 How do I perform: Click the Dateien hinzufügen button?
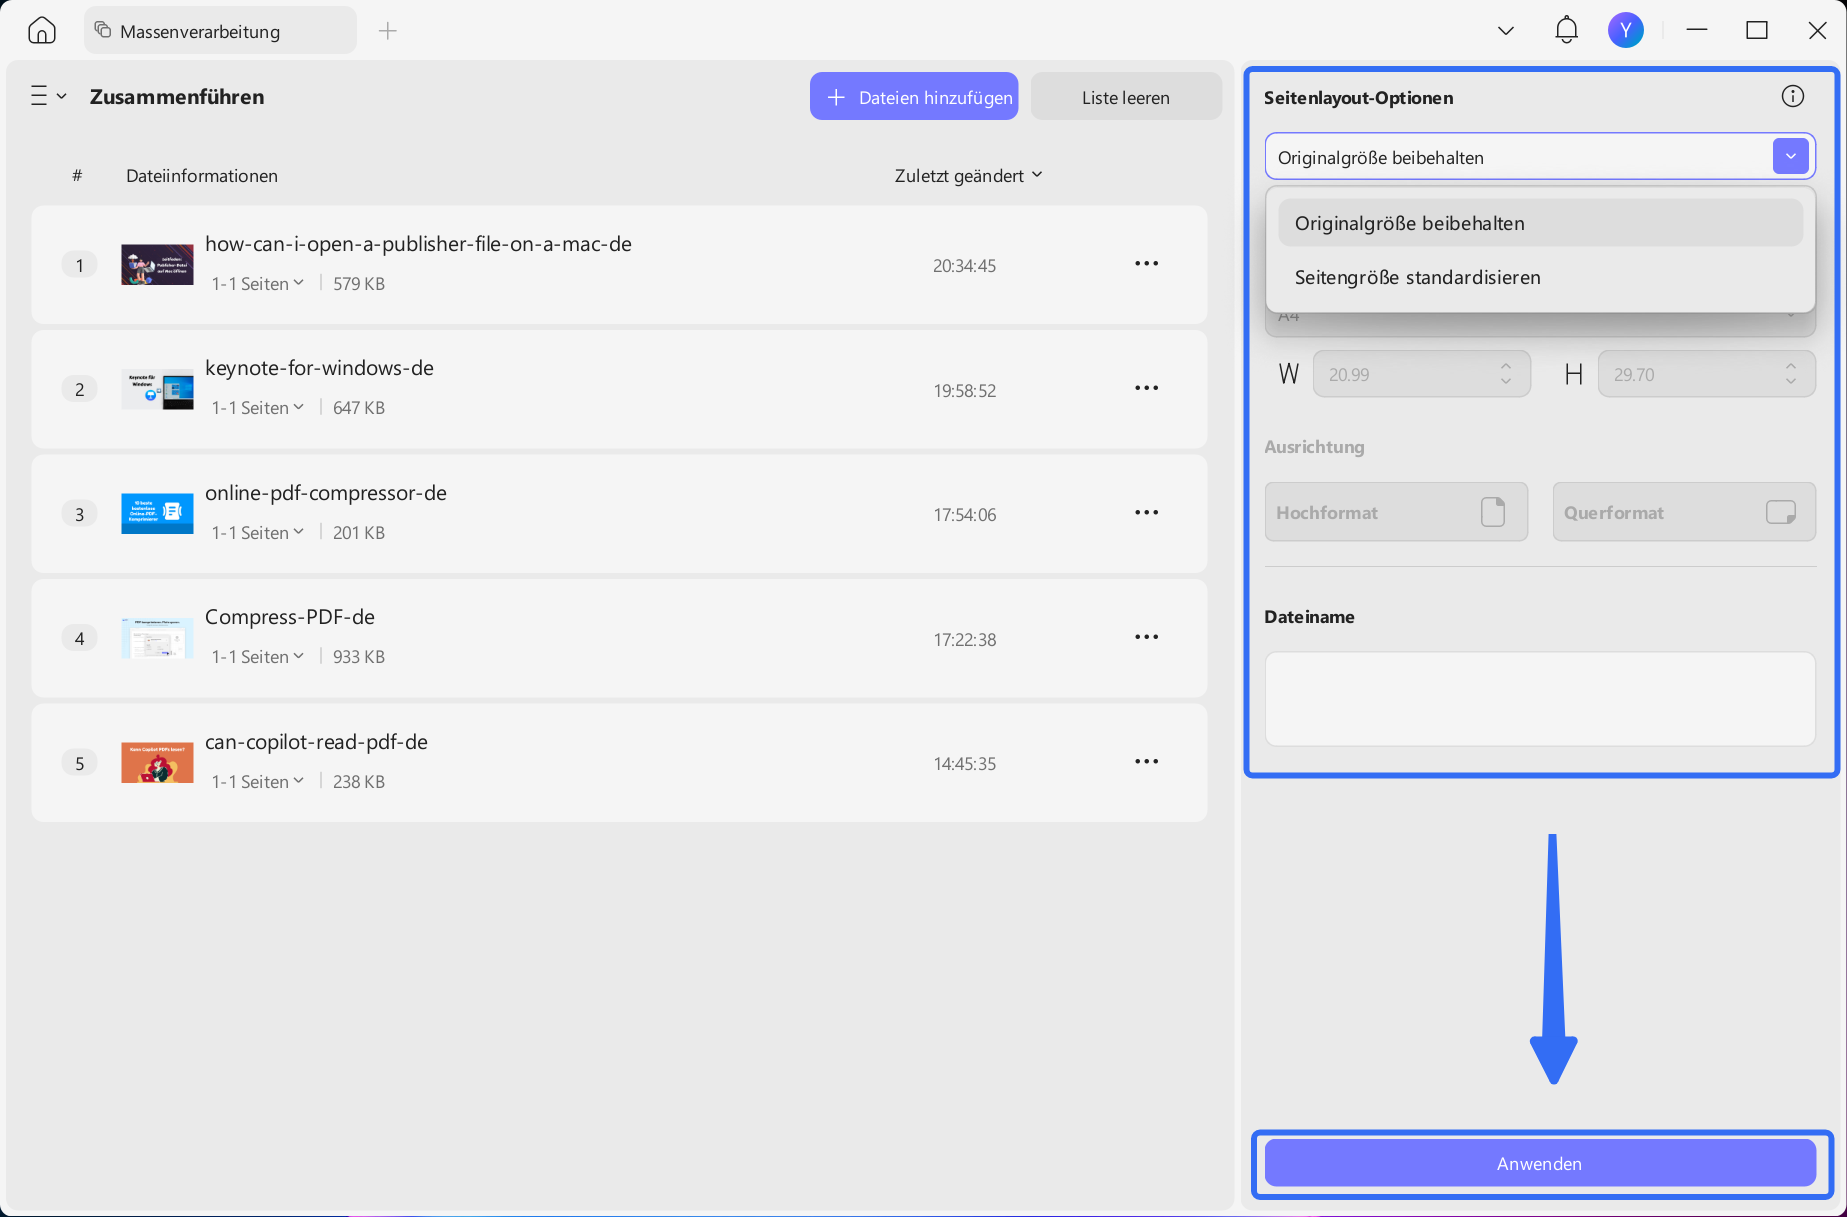(x=914, y=97)
